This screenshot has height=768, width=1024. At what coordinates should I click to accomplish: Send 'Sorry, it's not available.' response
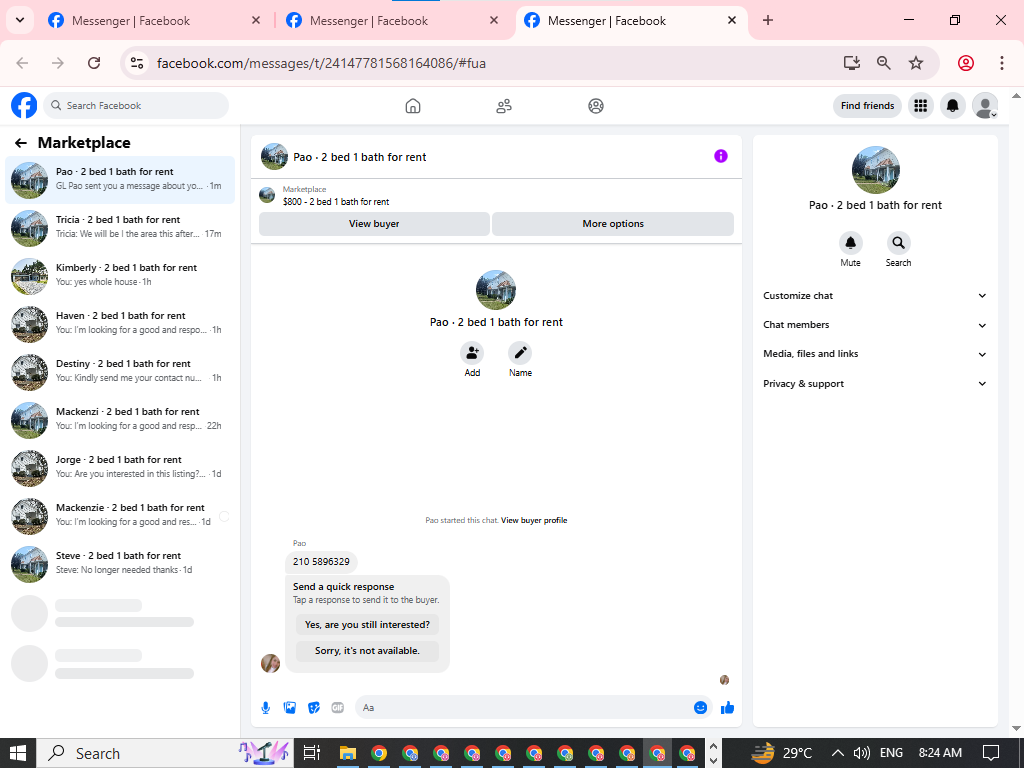(x=367, y=651)
